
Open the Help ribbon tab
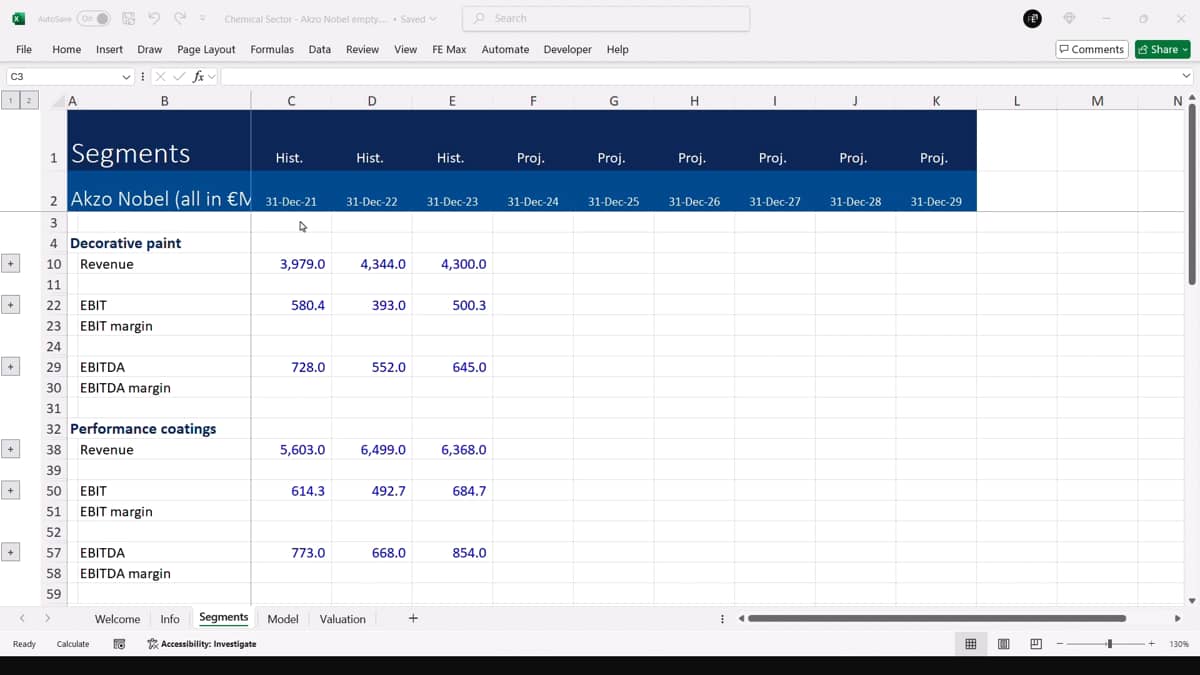coord(618,49)
